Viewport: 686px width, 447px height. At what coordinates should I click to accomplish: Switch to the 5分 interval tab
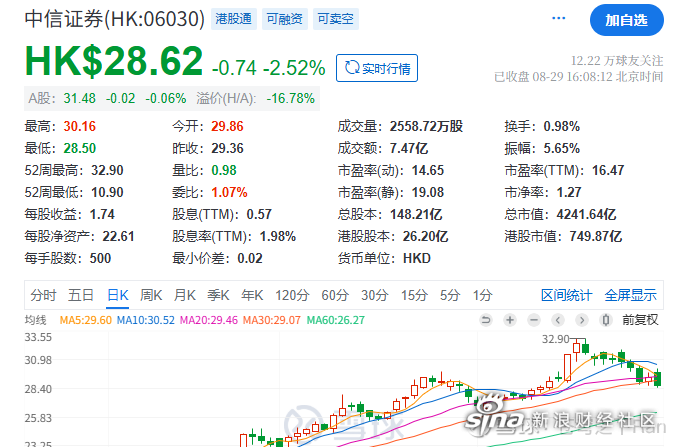[x=450, y=295]
